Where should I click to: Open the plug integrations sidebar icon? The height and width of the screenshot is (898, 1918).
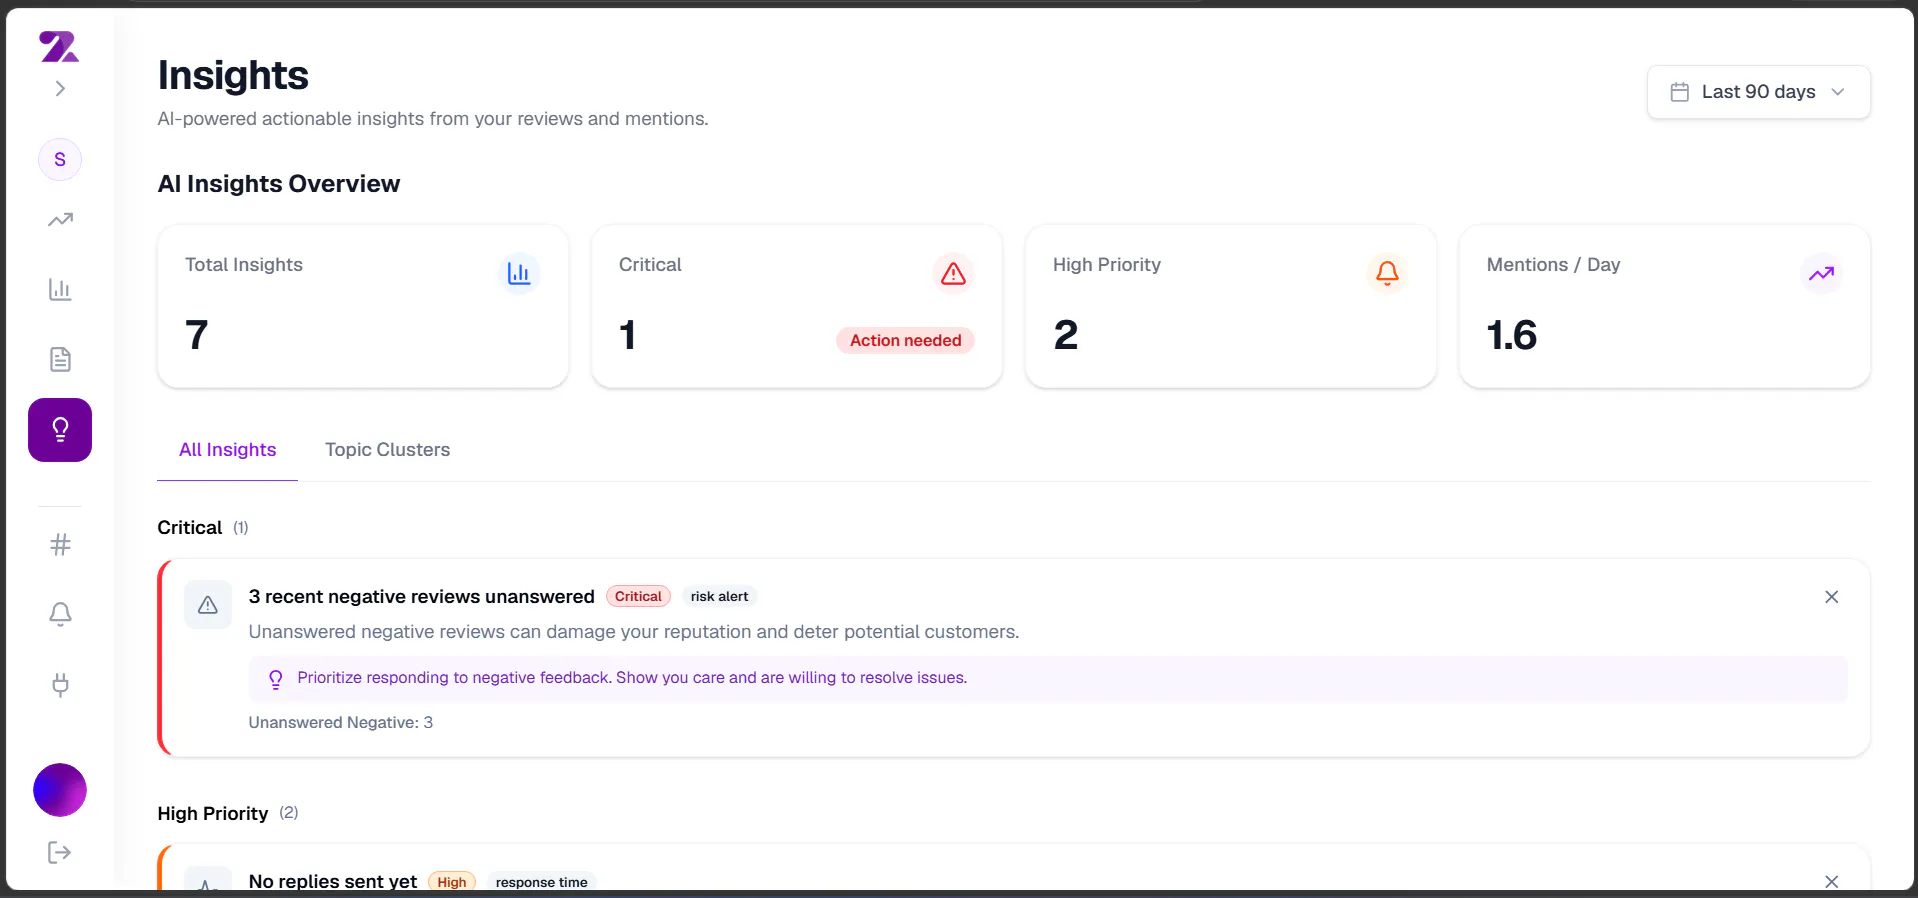[x=60, y=685]
